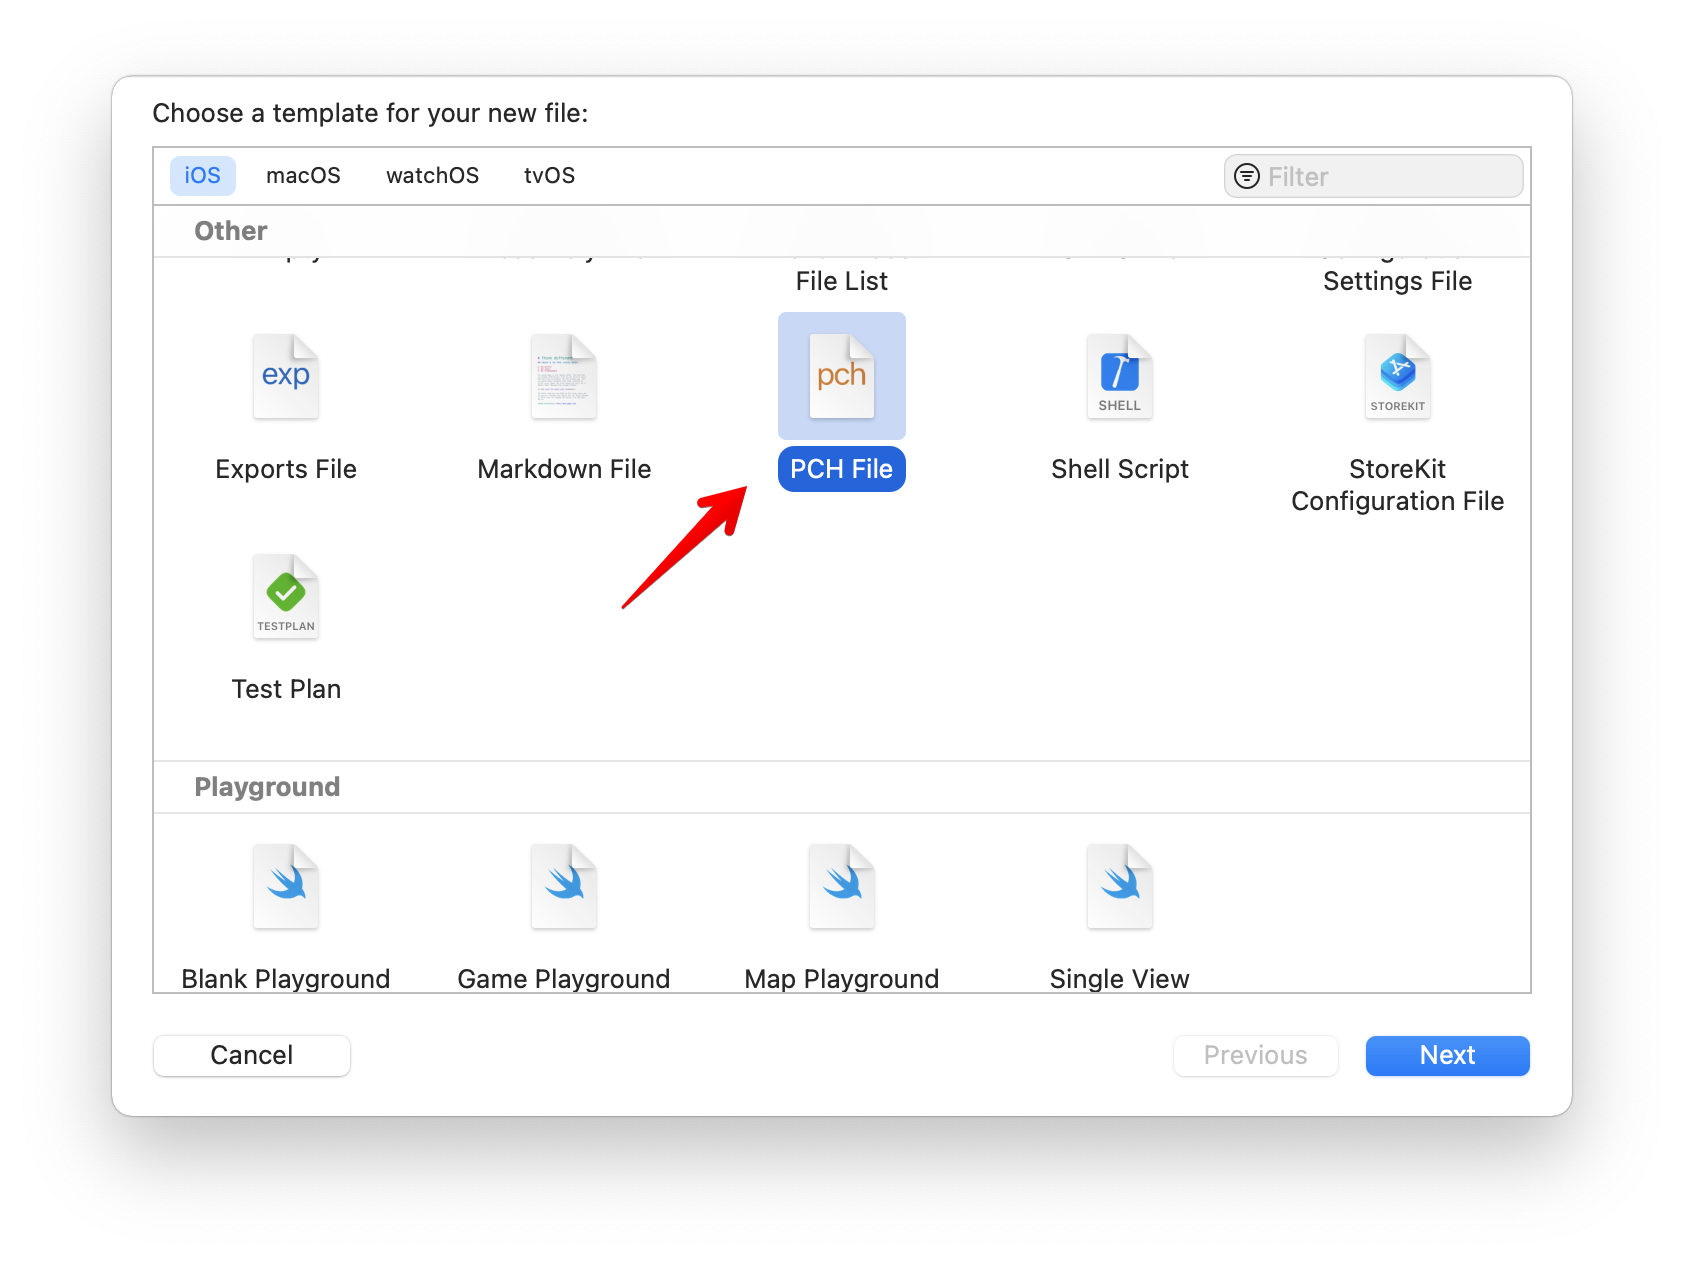Choose the Map Playground template icon
Image resolution: width=1684 pixels, height=1264 pixels.
tap(842, 887)
